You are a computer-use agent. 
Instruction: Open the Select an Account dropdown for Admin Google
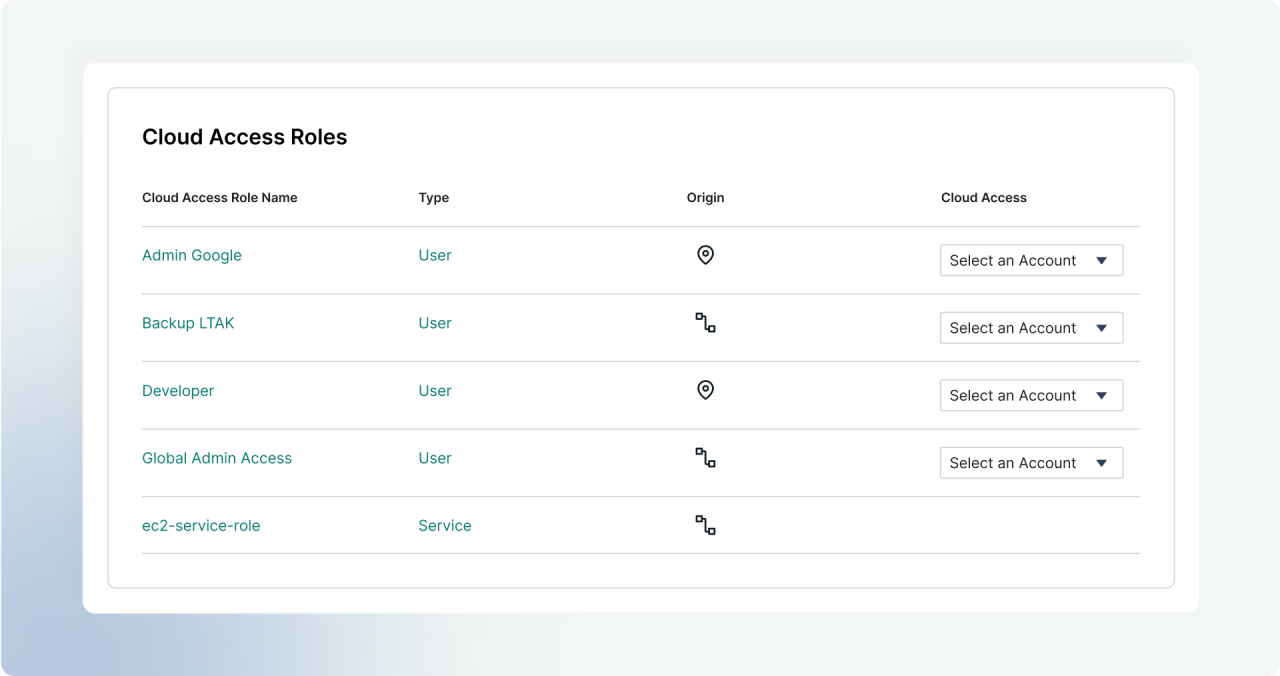(1031, 260)
